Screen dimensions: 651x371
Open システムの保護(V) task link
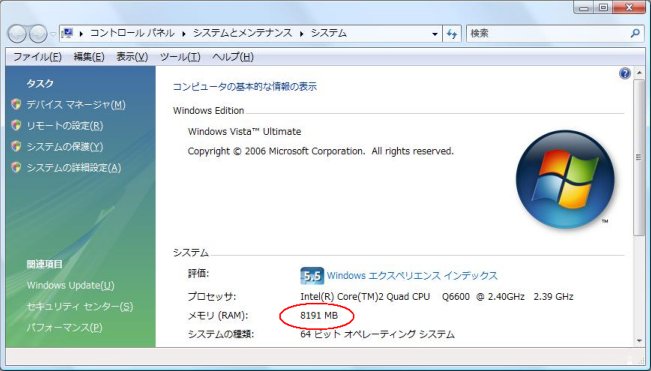(65, 147)
